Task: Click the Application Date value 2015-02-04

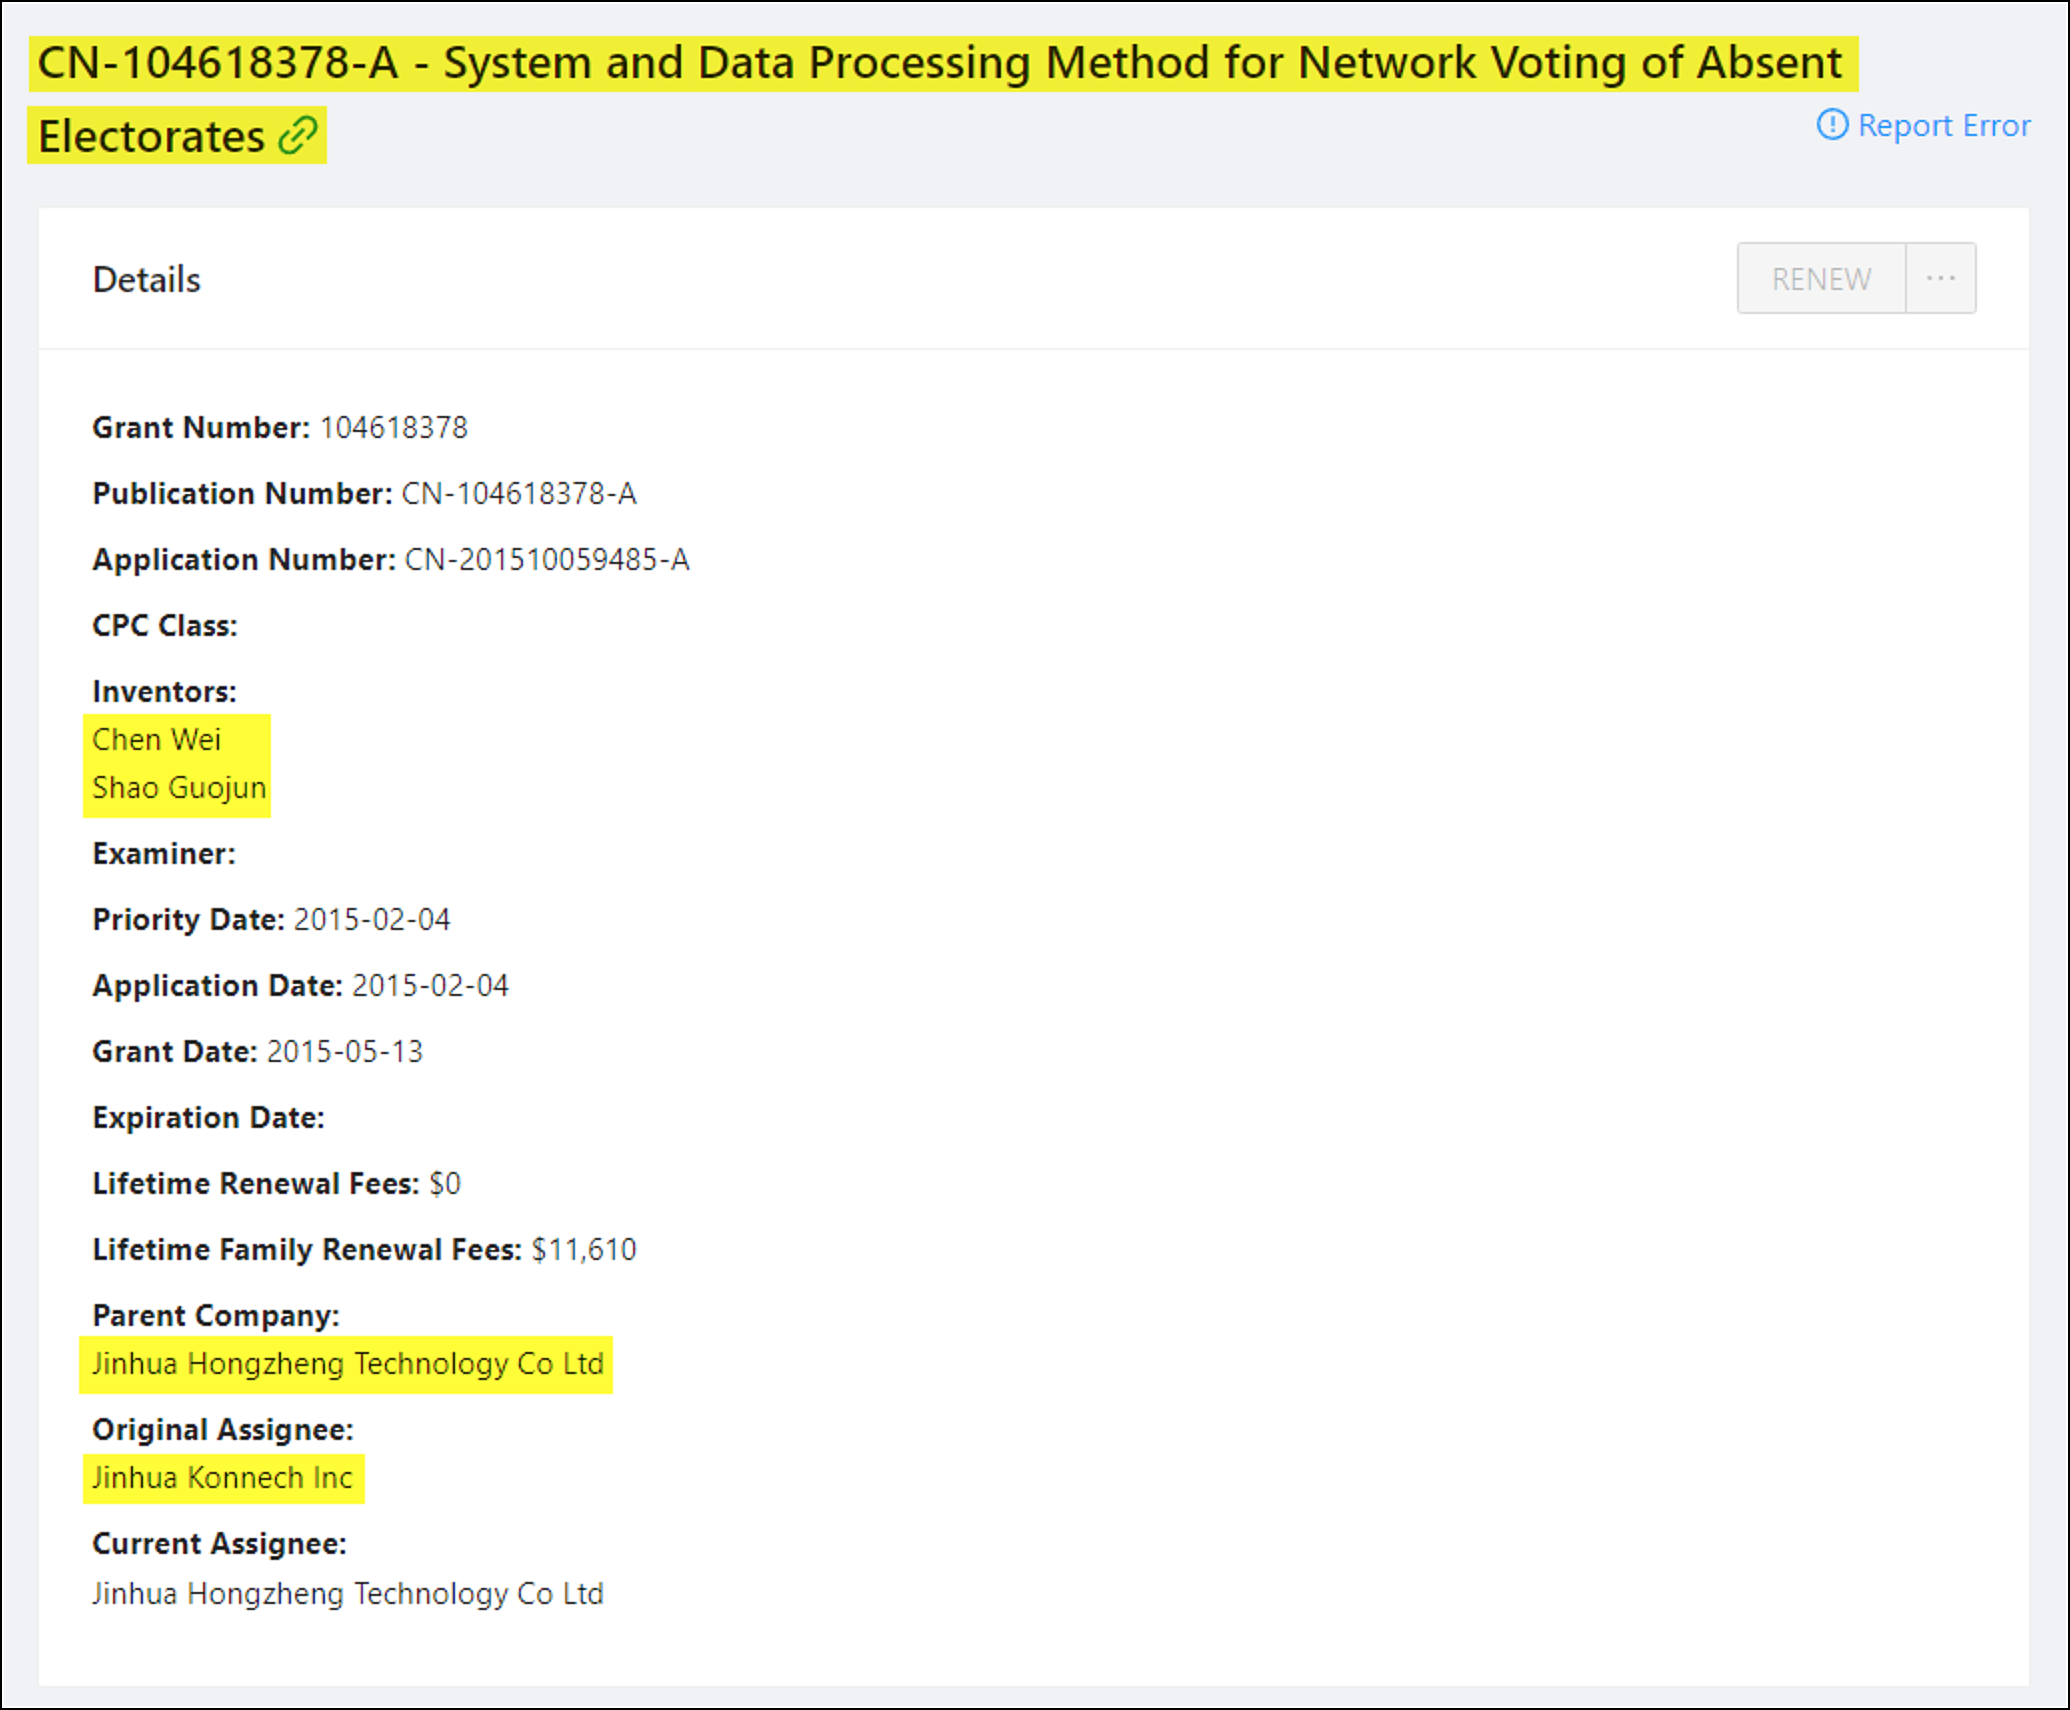Action: 430,986
